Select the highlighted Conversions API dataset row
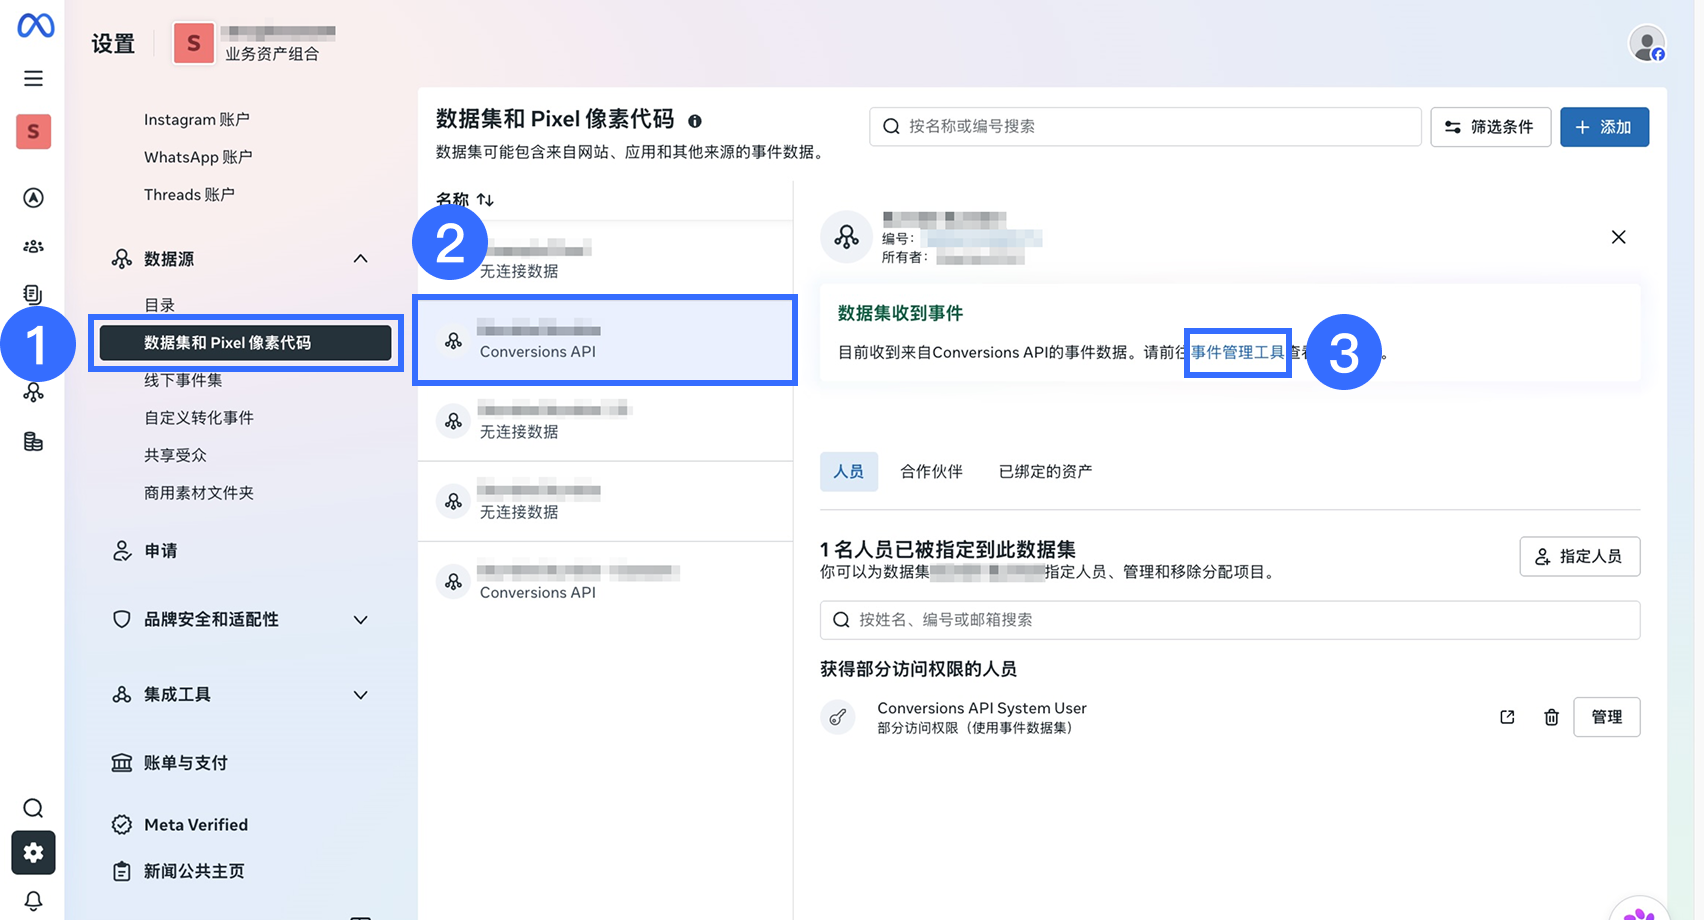 (x=605, y=340)
